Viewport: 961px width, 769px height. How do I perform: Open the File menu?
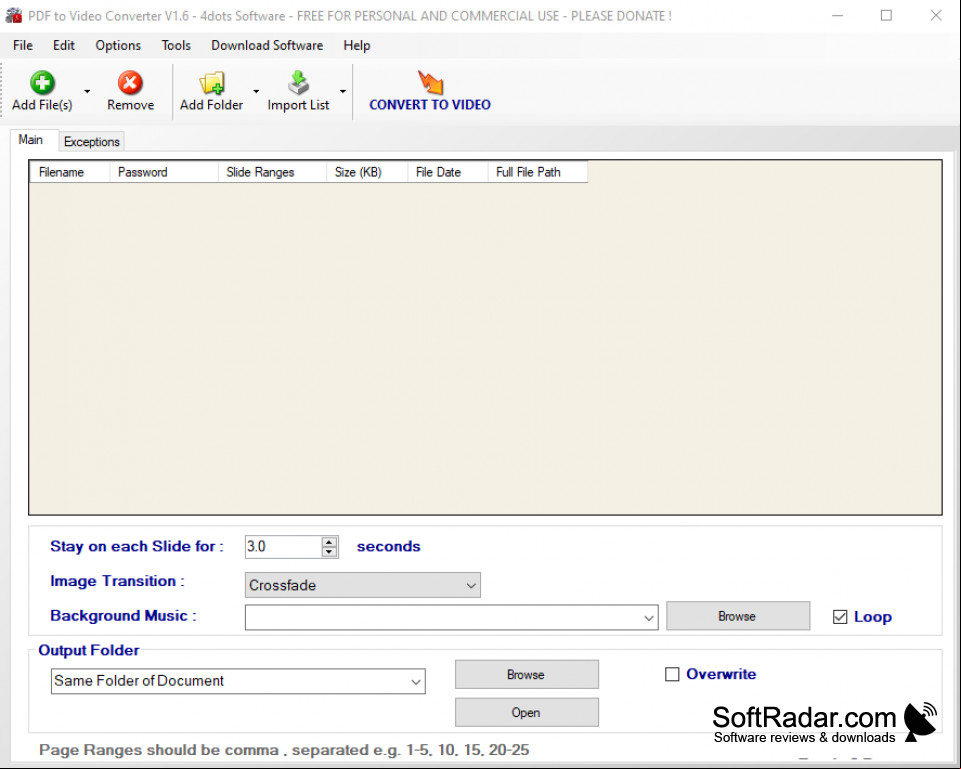[x=23, y=45]
